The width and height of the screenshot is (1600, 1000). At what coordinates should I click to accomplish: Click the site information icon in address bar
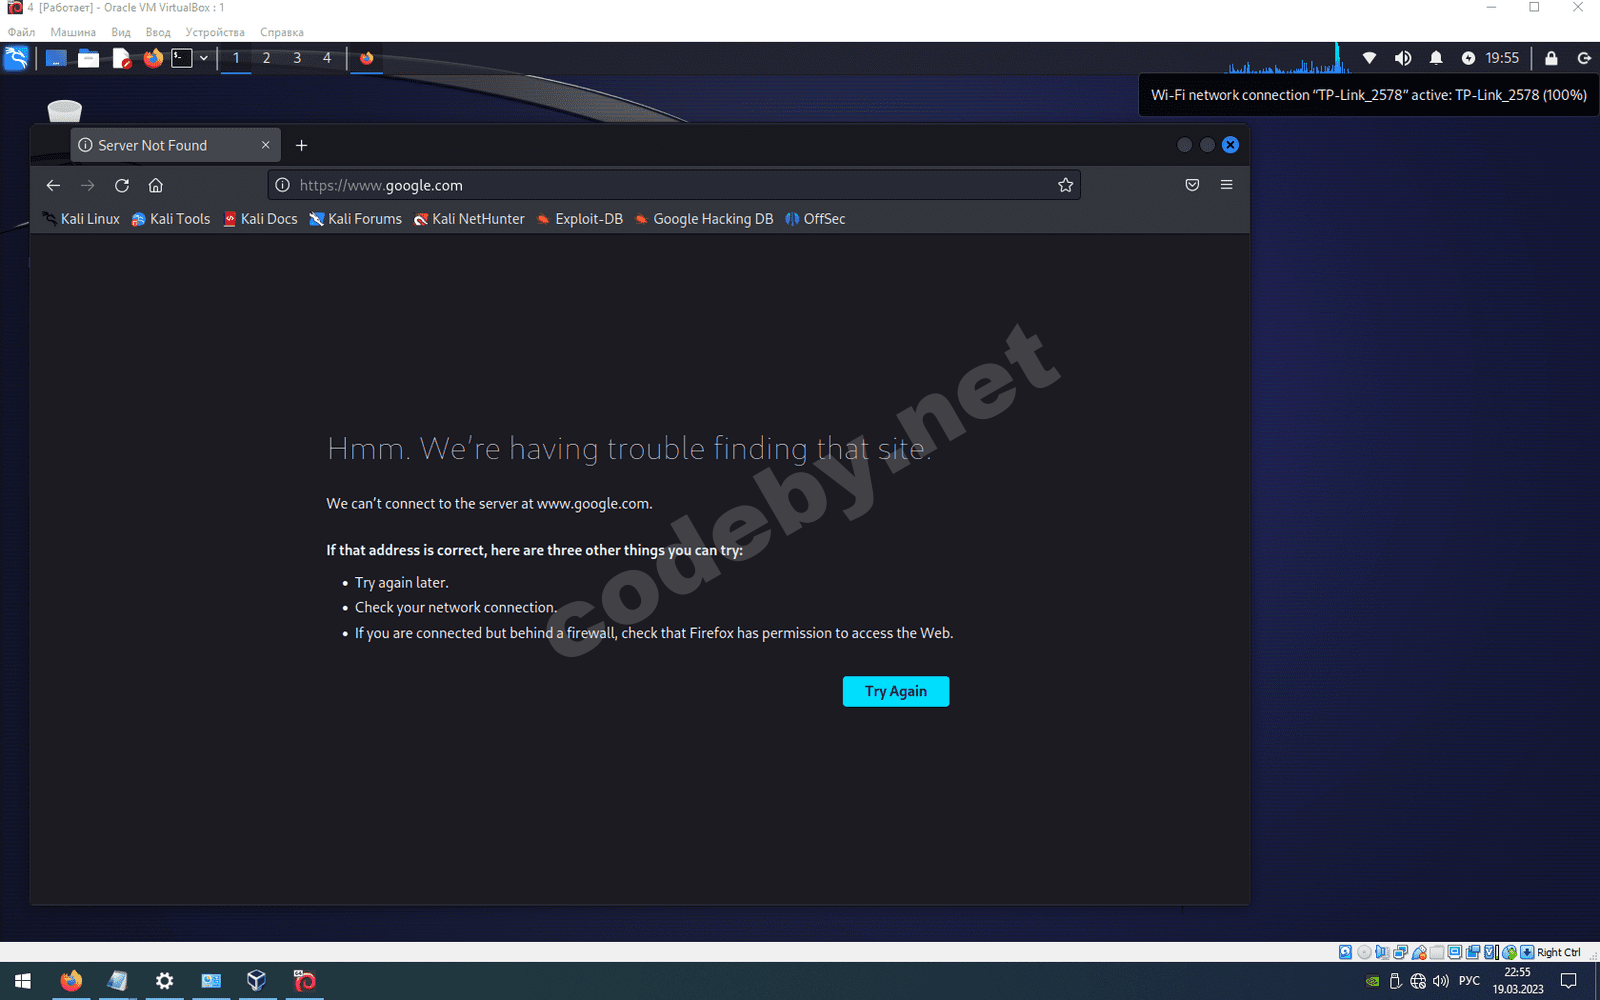283,185
